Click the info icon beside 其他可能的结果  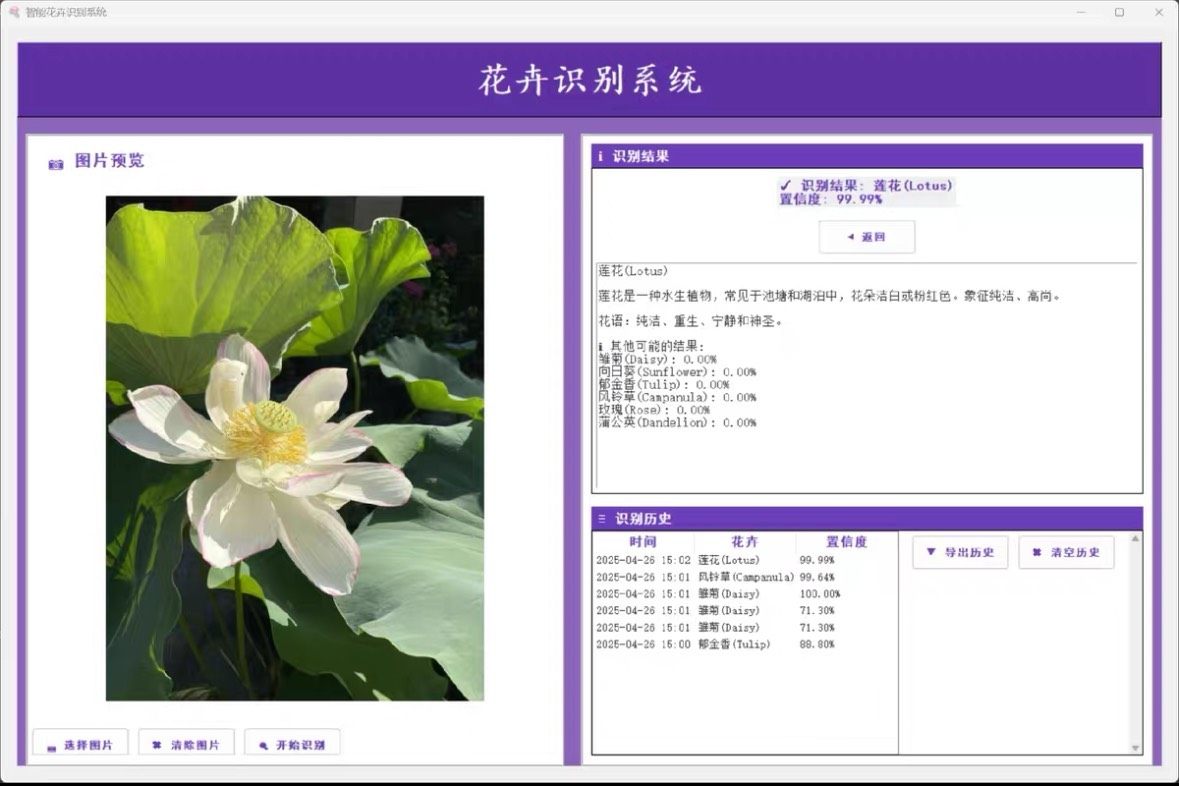[600, 346]
